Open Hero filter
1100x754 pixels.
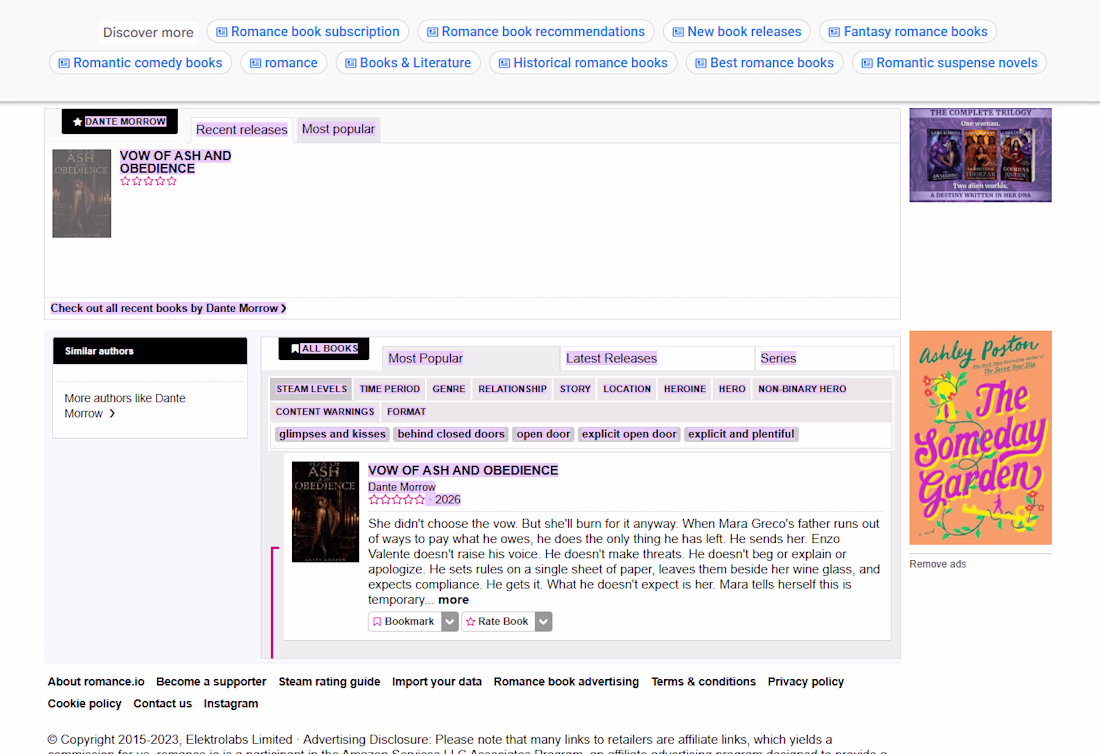[x=732, y=389]
